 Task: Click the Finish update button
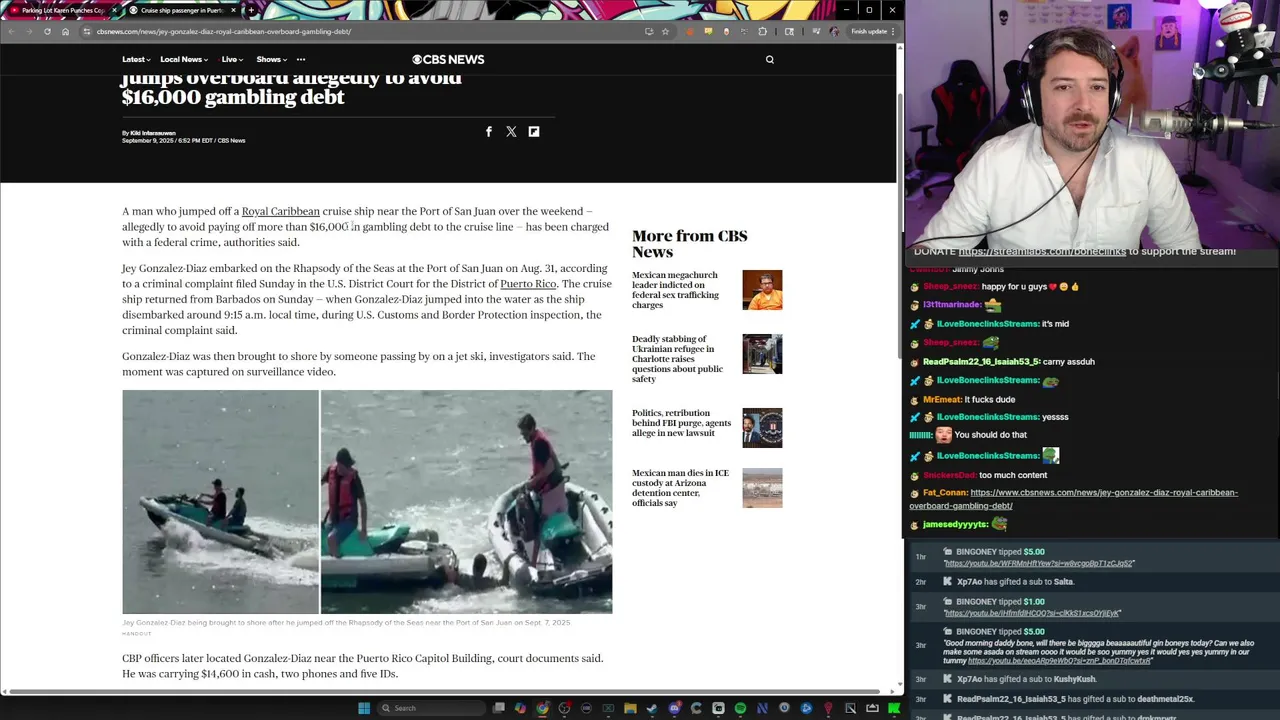click(x=869, y=31)
